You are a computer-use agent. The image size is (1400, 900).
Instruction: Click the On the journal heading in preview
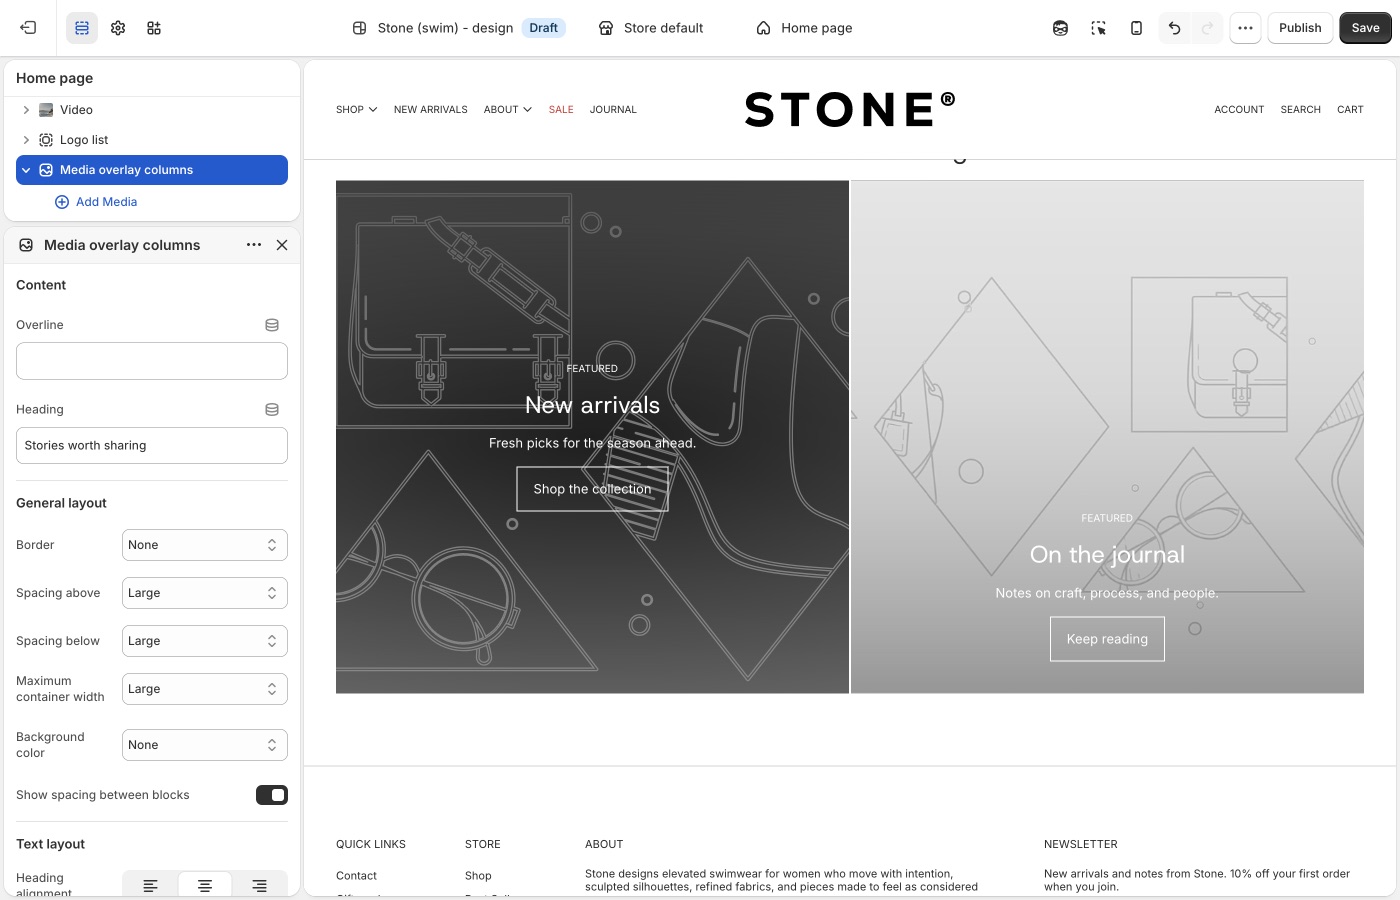pos(1107,555)
